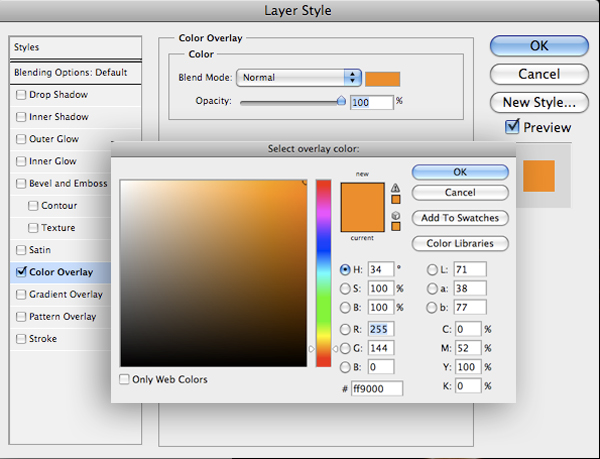Image resolution: width=600 pixels, height=459 pixels.
Task: Enable the Inner Glow checkbox
Action: [x=21, y=161]
